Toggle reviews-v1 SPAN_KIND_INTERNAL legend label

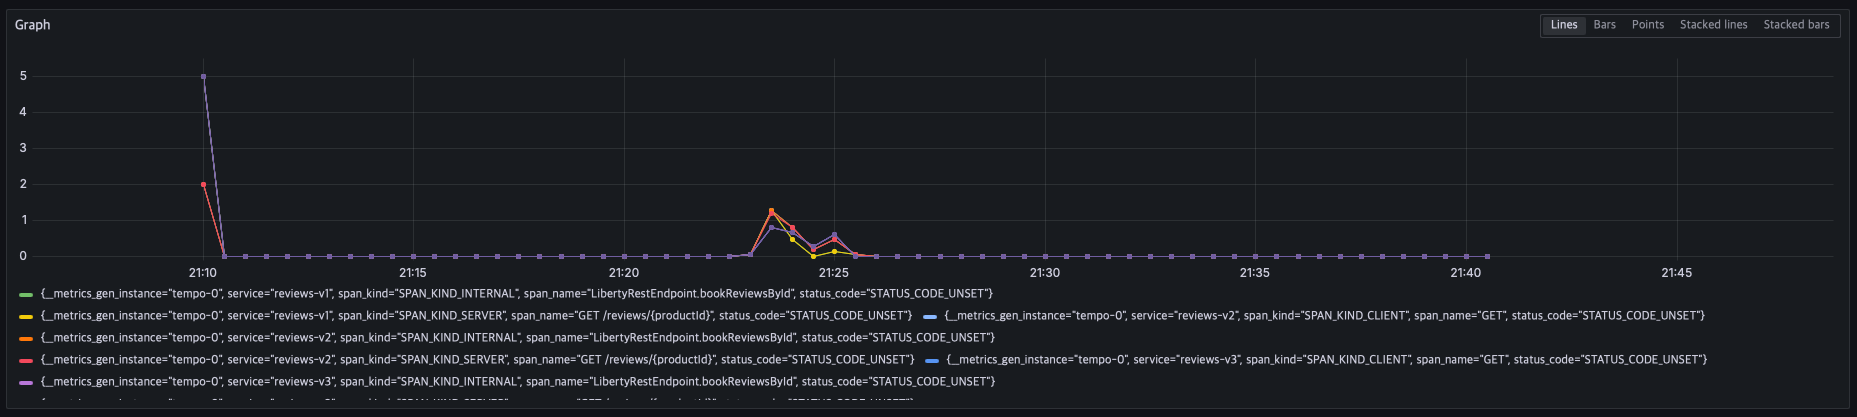(516, 294)
